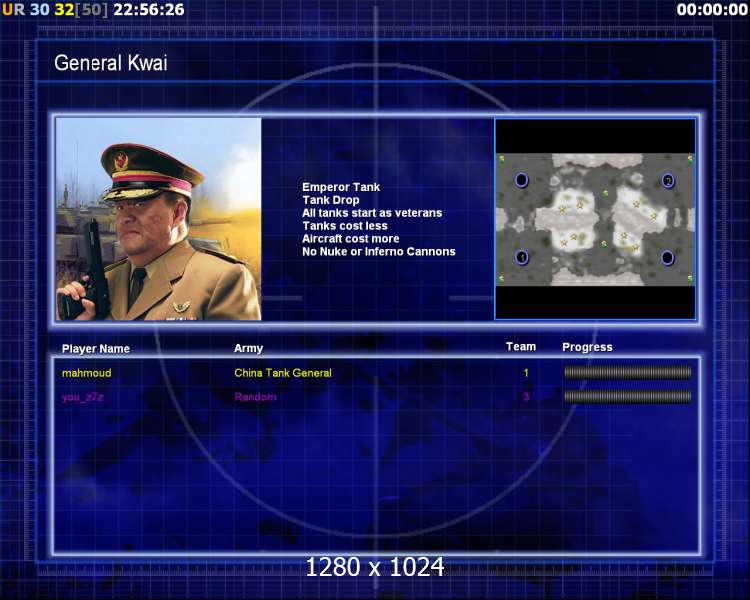Click the General Kwai portrait image
This screenshot has height=600, width=750.
(159, 219)
